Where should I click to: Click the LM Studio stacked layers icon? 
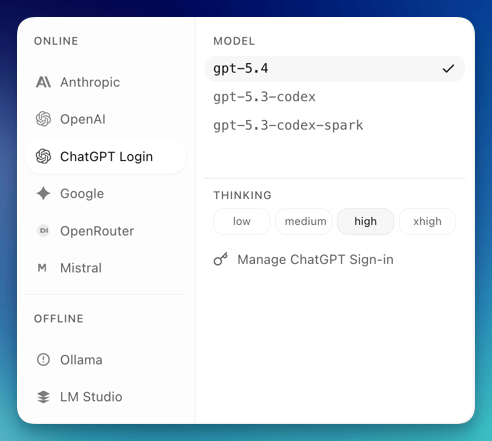point(43,397)
